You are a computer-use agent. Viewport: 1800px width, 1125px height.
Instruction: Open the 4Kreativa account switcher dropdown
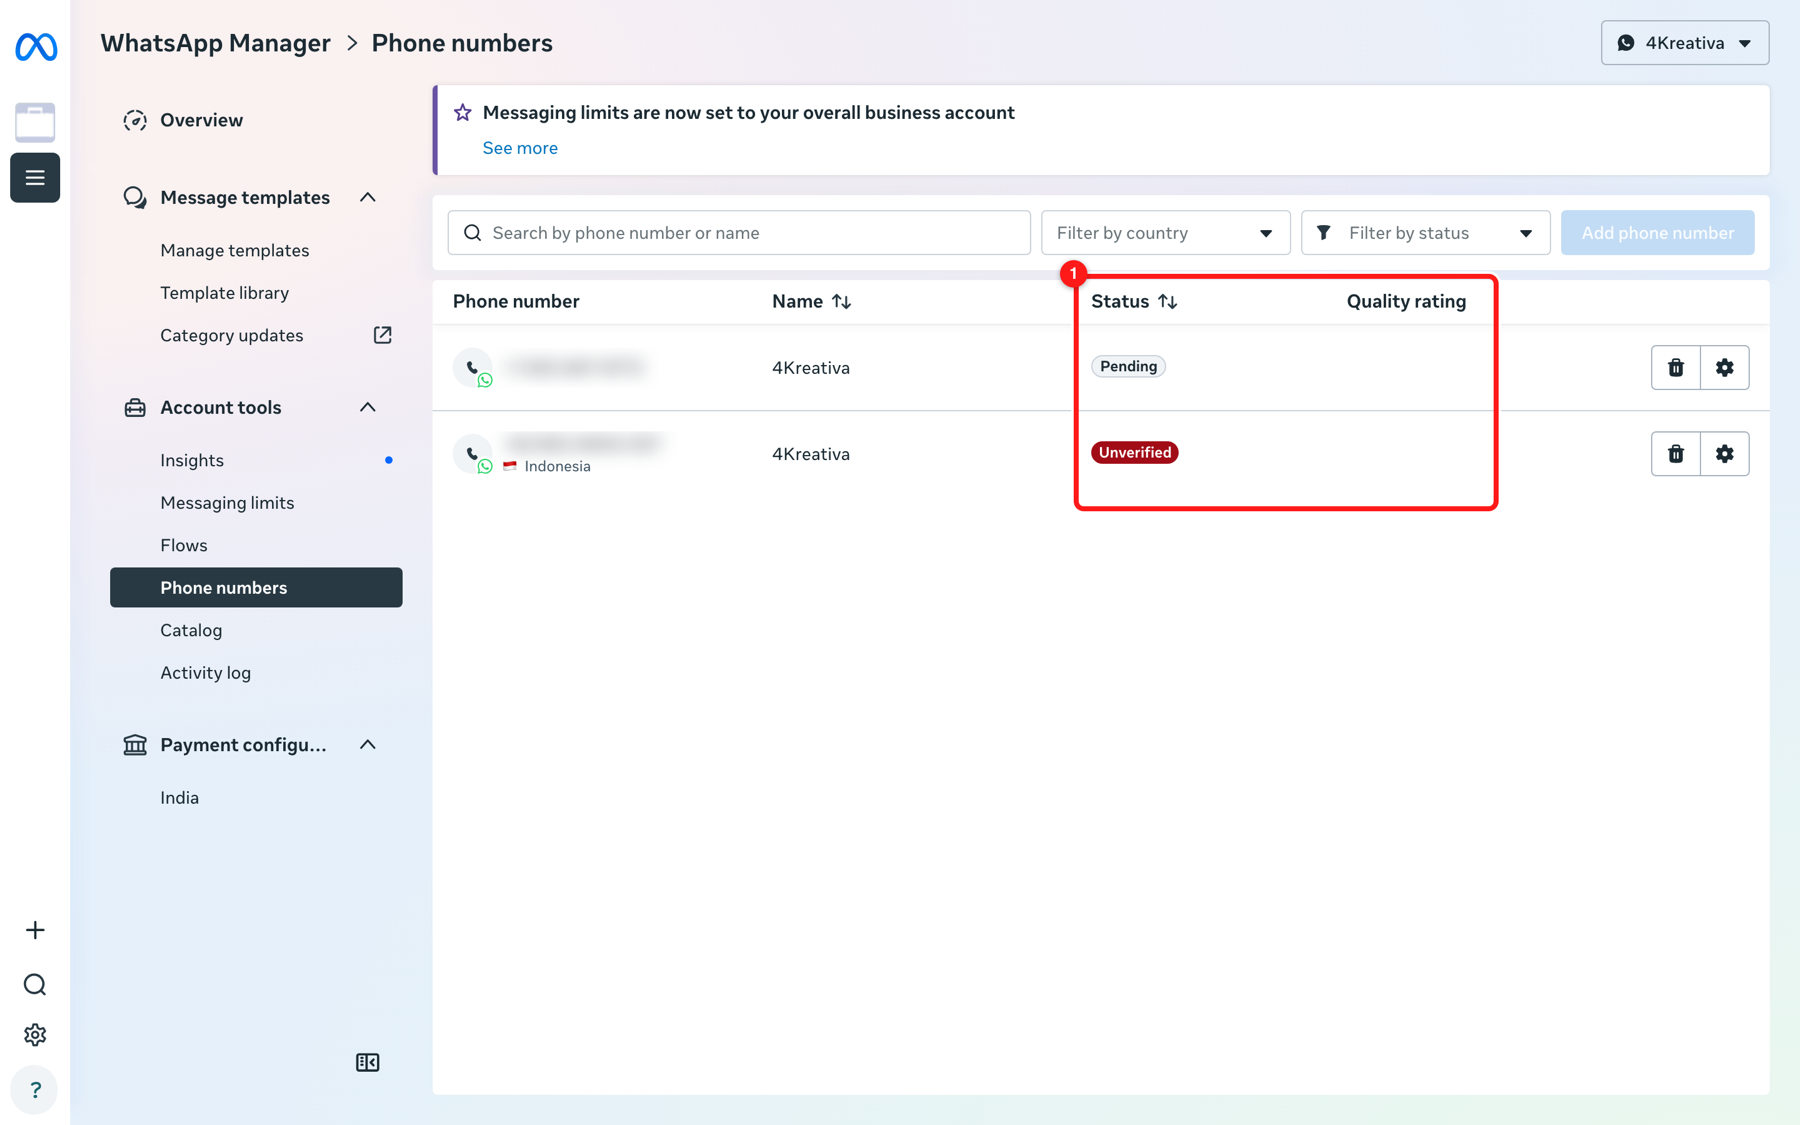(x=1685, y=43)
